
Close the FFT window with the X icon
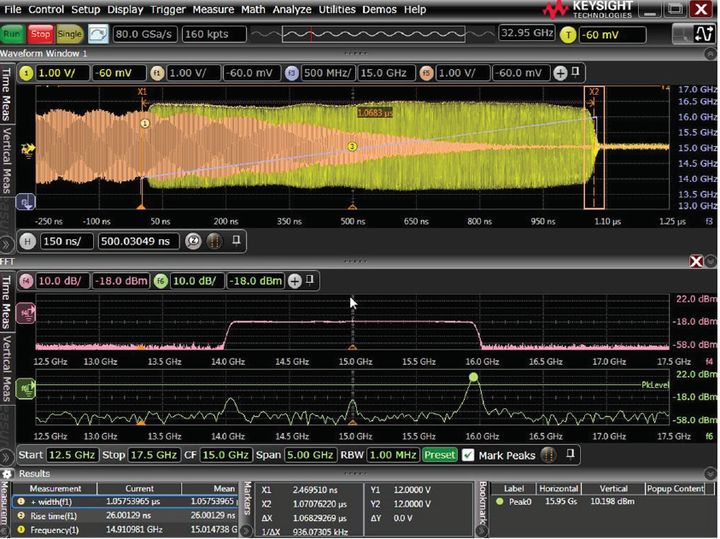696,260
